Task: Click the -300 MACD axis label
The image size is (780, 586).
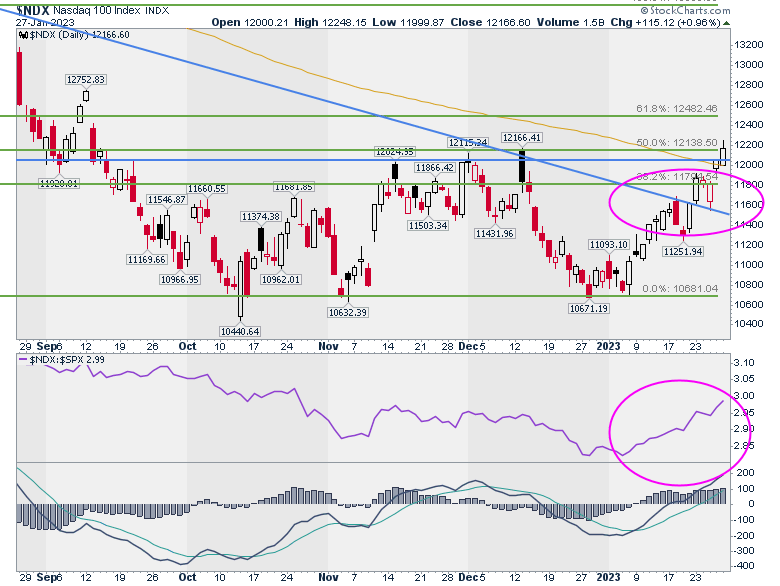Action: (x=744, y=551)
